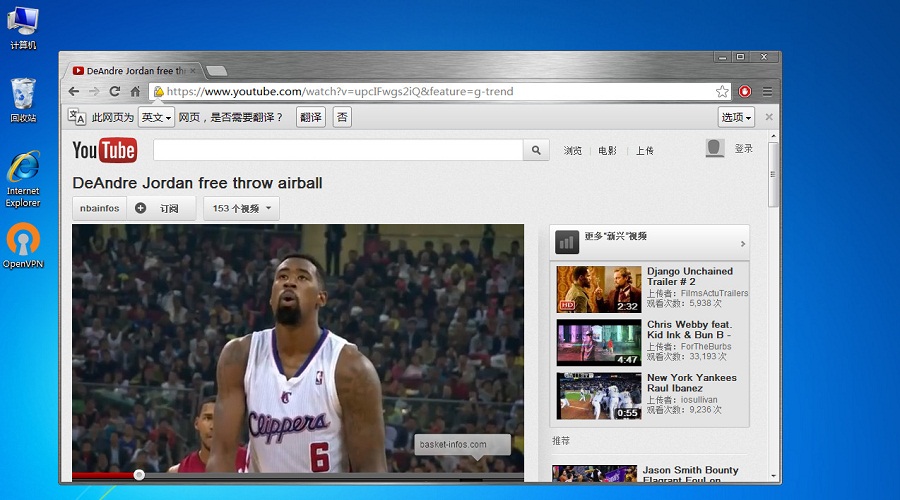Click 上传 in the YouTube header

coord(645,150)
